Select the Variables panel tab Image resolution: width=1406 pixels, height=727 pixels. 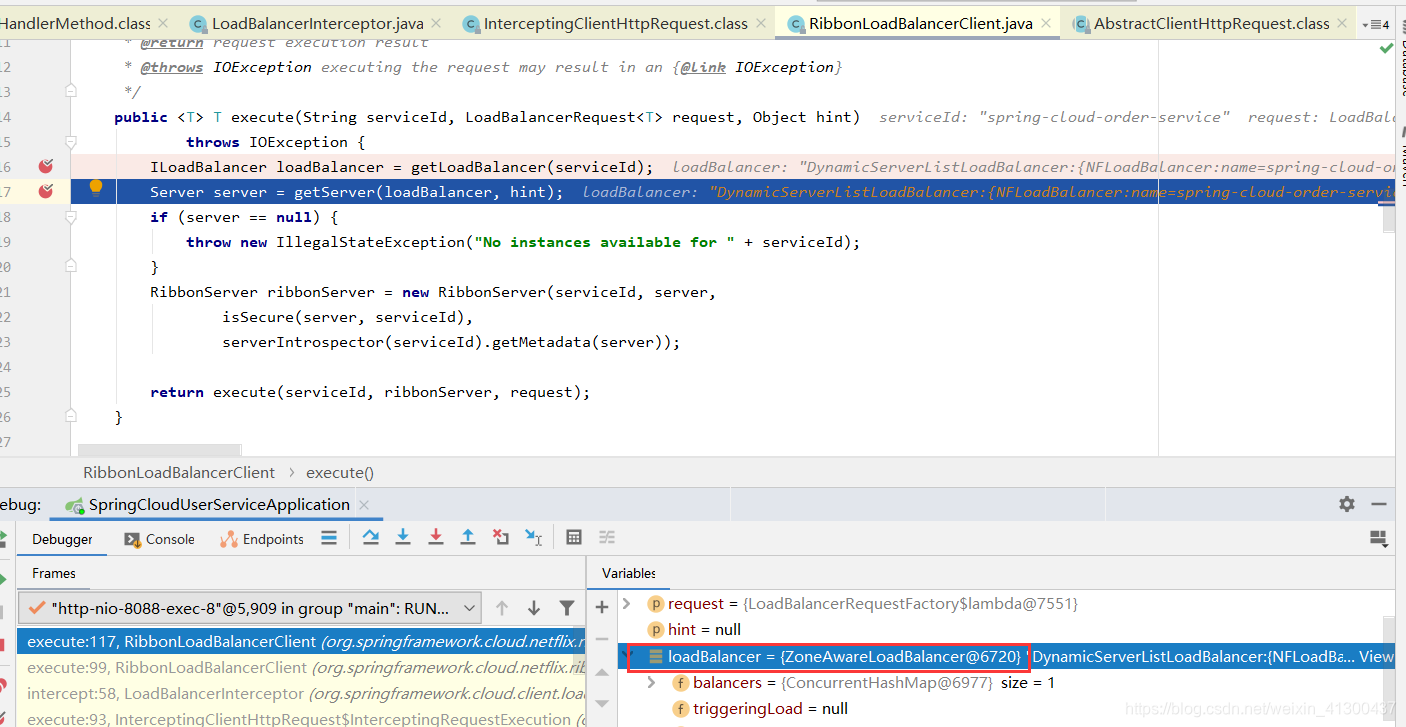coord(629,573)
